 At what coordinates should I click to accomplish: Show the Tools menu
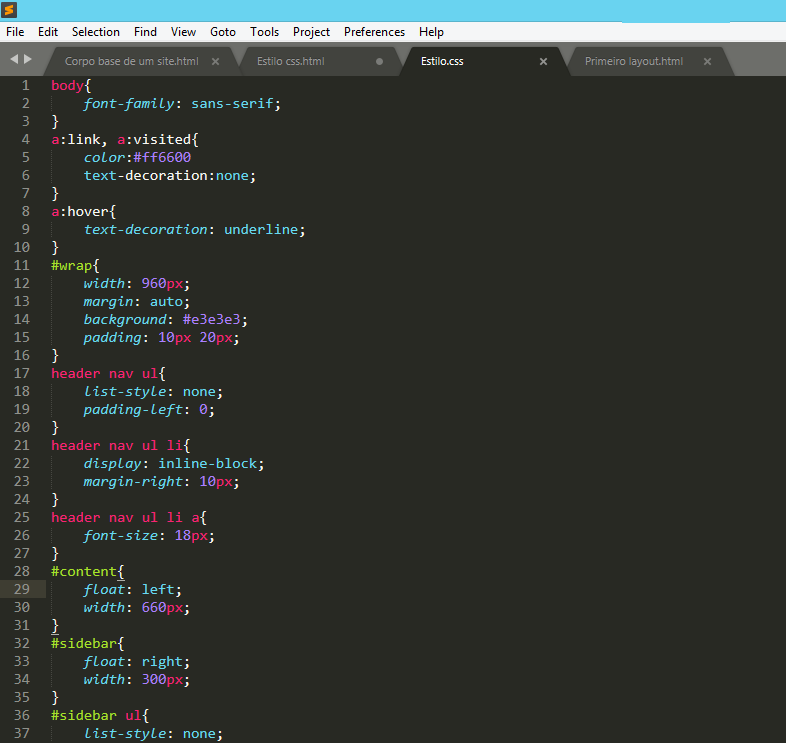264,32
